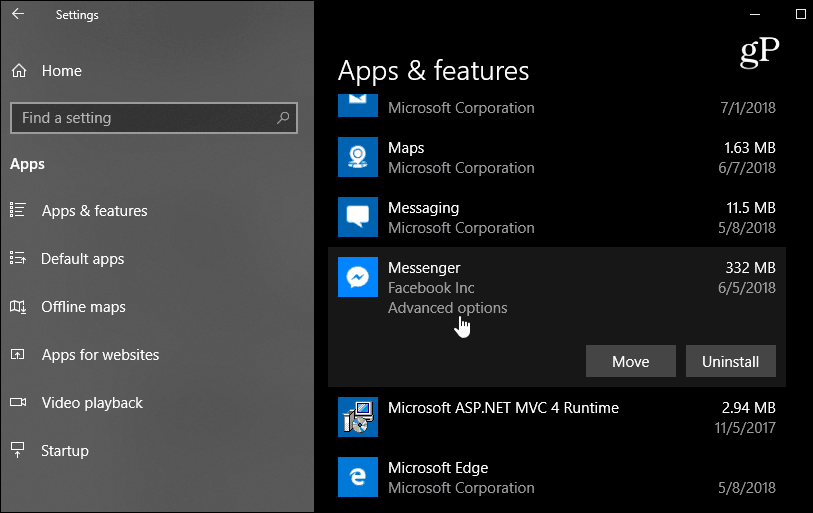Click the 2.94 MB size value
This screenshot has height=513, width=813.
(x=749, y=408)
